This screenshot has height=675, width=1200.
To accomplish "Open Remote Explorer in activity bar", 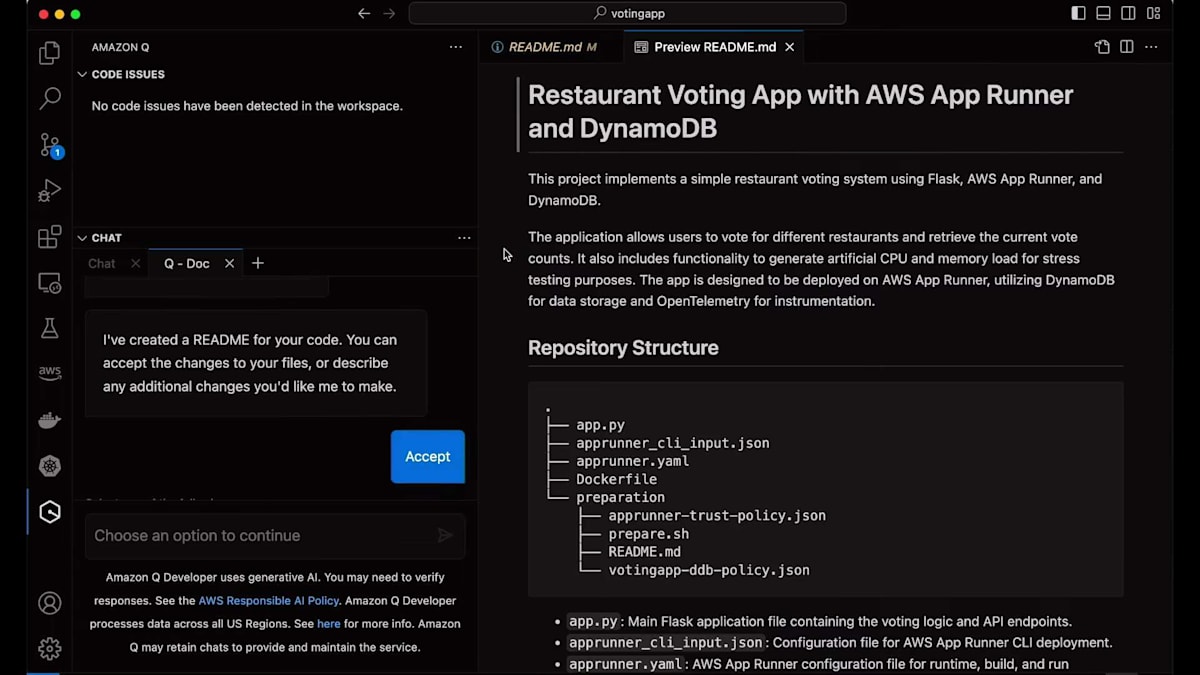I will click(49, 283).
